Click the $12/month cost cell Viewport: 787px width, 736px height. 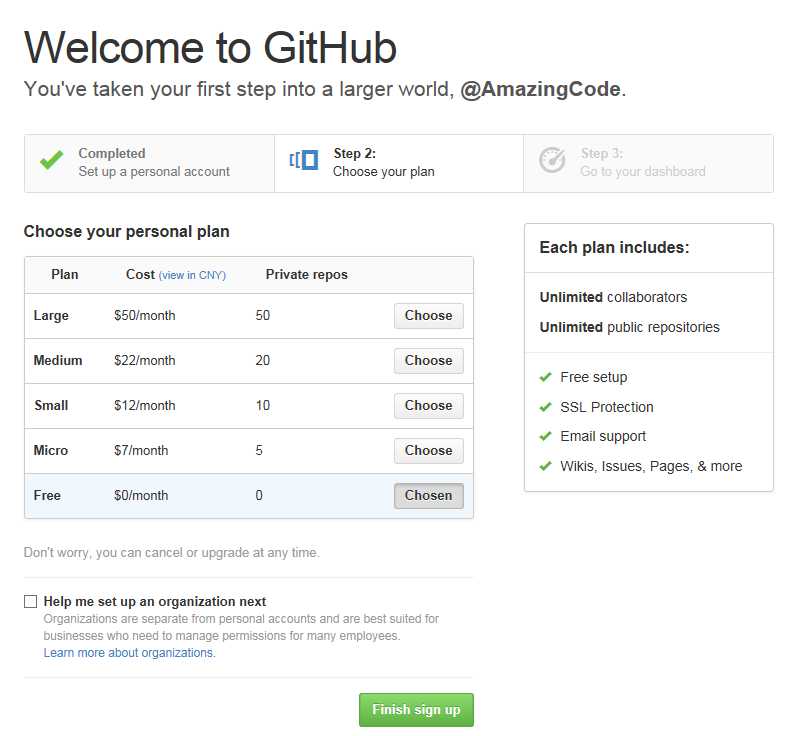tap(145, 405)
